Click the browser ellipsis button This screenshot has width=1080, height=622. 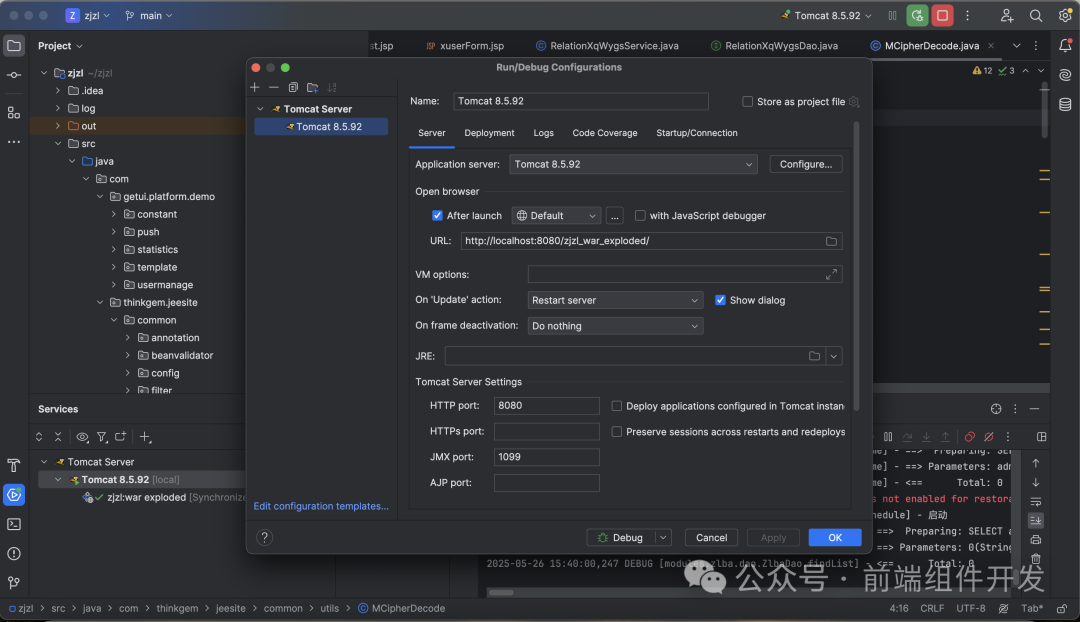[x=614, y=216]
